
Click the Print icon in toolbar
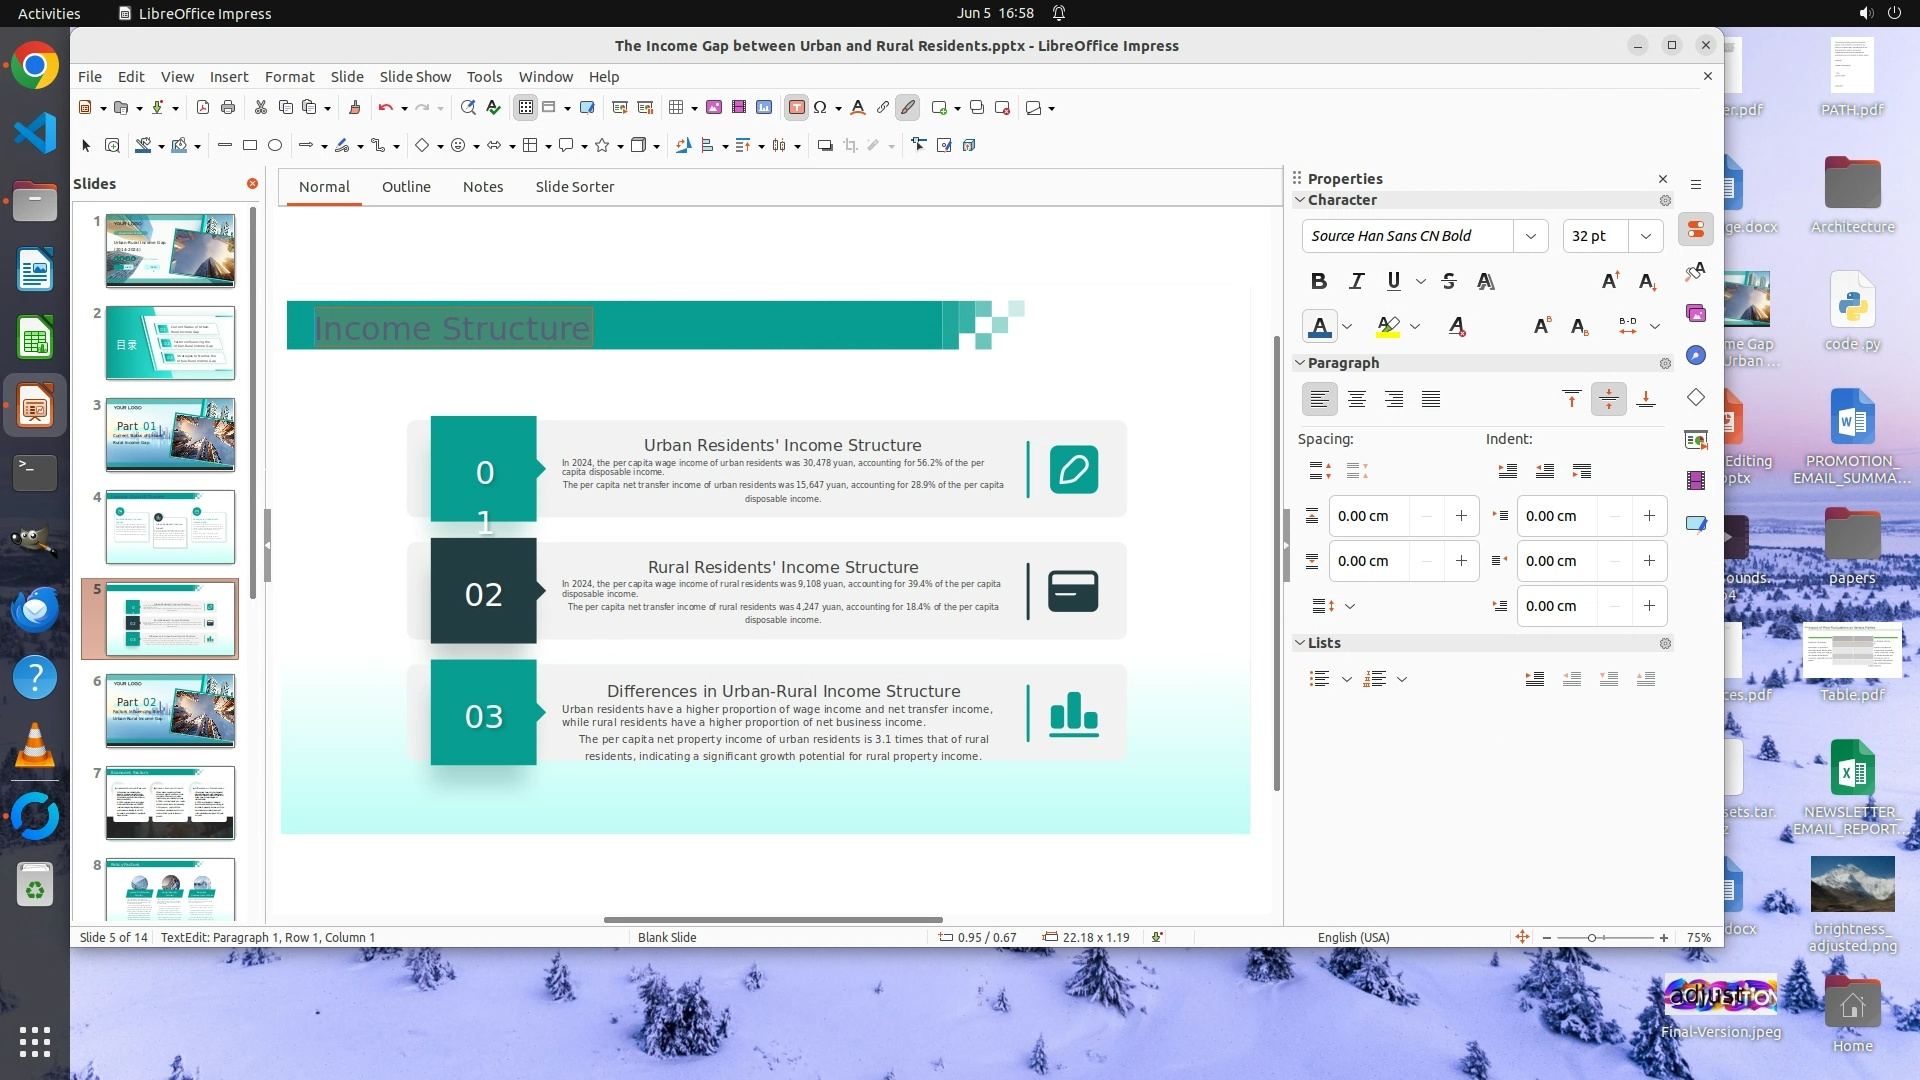[x=228, y=108]
